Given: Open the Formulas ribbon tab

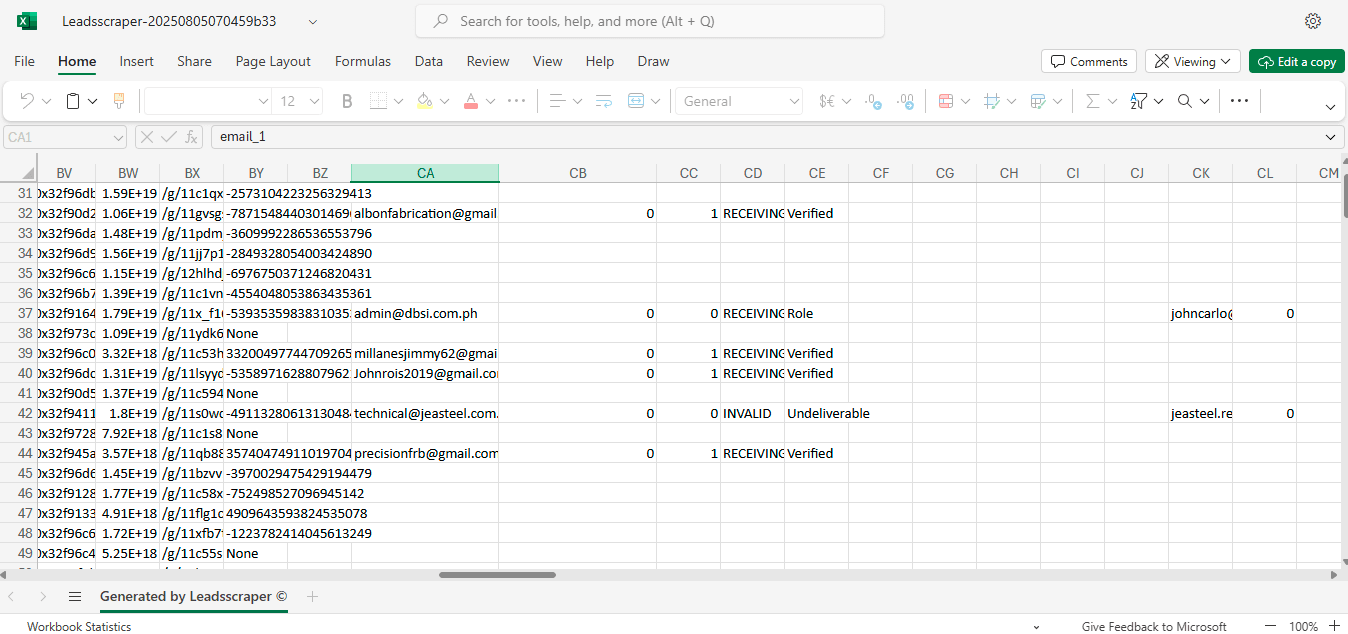Looking at the screenshot, I should pyautogui.click(x=362, y=61).
